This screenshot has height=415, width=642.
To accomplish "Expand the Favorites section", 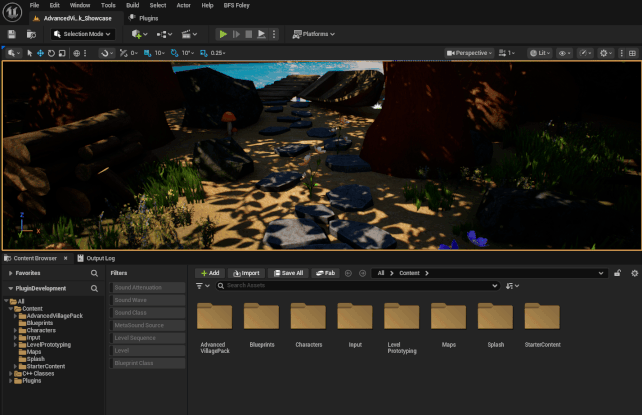I will click(11, 273).
